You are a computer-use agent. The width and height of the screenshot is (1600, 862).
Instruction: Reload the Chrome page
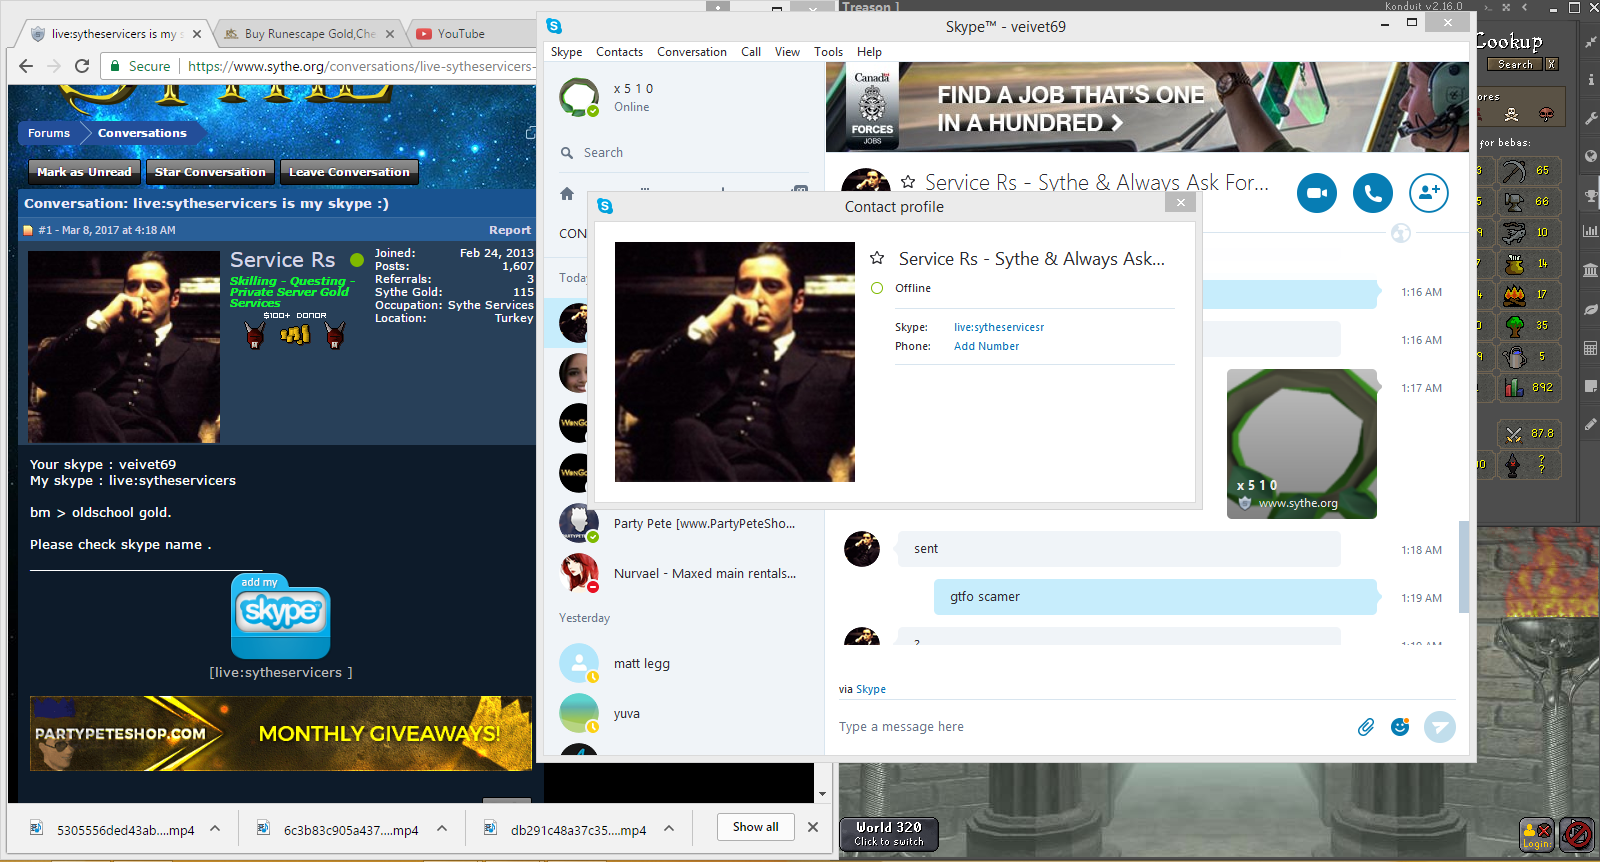(82, 66)
